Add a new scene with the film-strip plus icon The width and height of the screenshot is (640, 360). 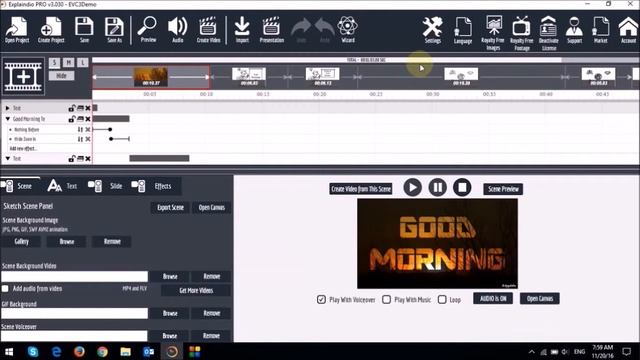23,77
